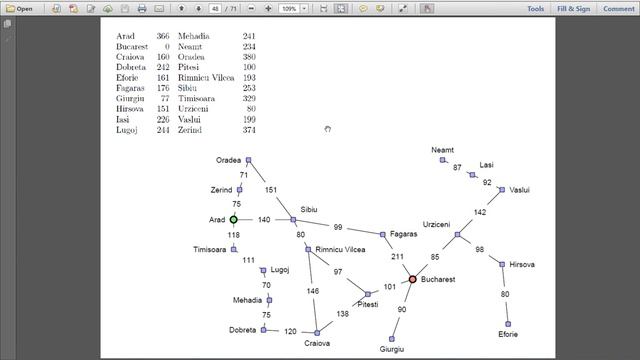The height and width of the screenshot is (360, 640).
Task: Click the read mode expand arrows icon
Action: 403,9
